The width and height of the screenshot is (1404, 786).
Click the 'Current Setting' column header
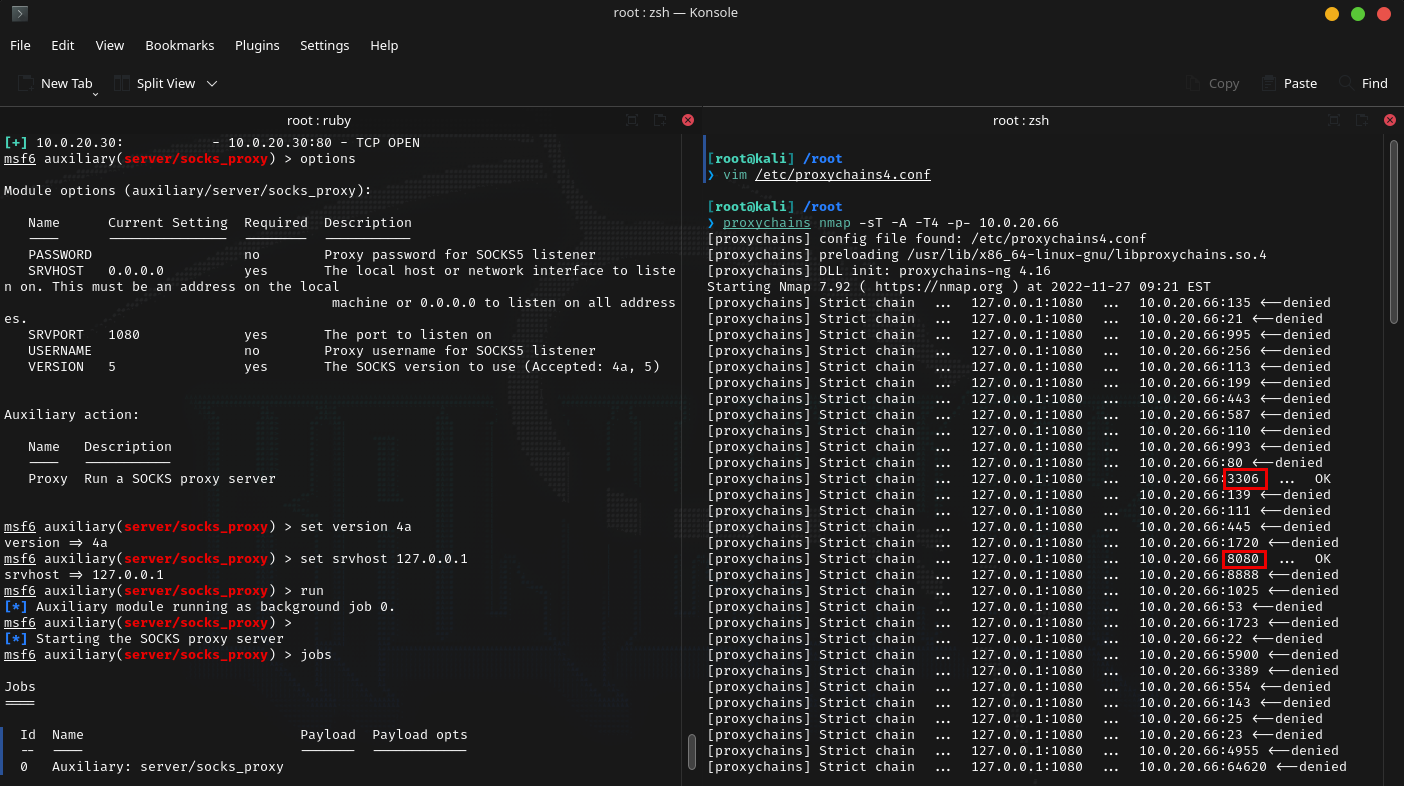click(168, 223)
